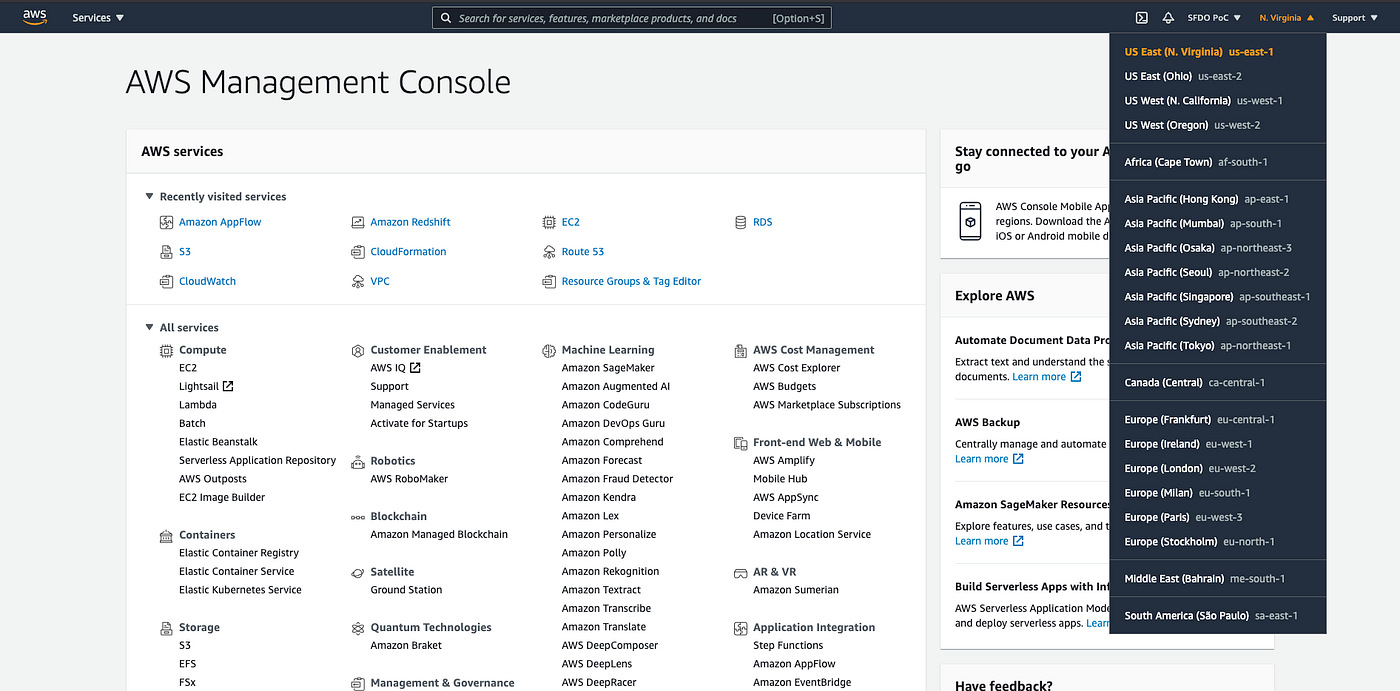
Task: Open Elastic Beanstalk link
Action: pos(218,442)
